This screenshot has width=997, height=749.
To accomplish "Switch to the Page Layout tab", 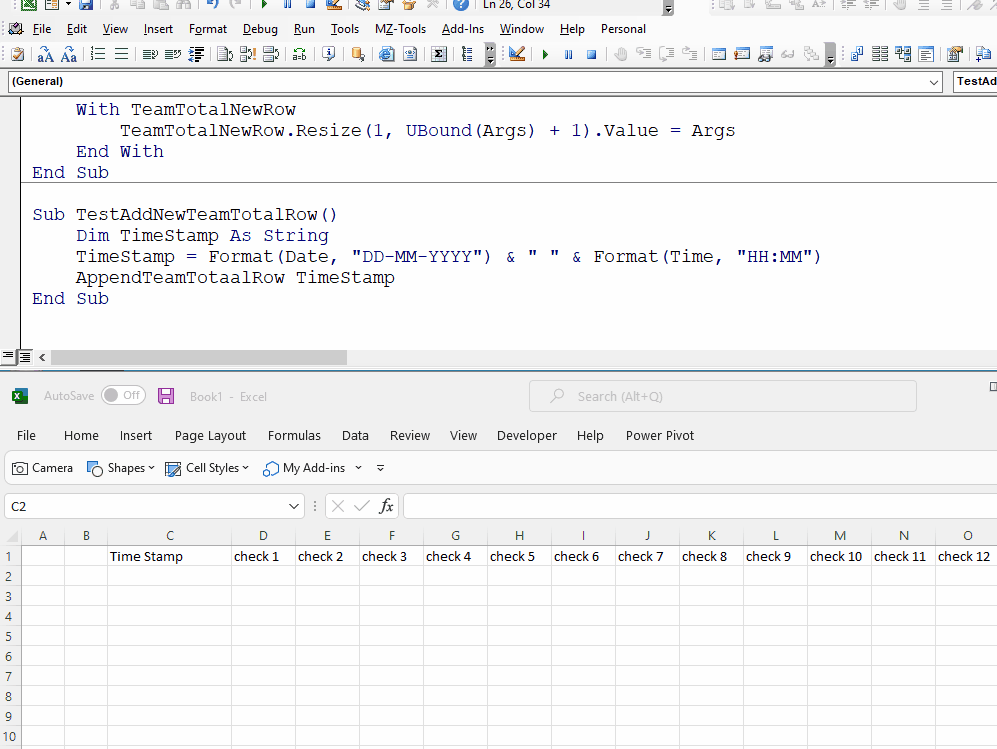I will [x=210, y=436].
